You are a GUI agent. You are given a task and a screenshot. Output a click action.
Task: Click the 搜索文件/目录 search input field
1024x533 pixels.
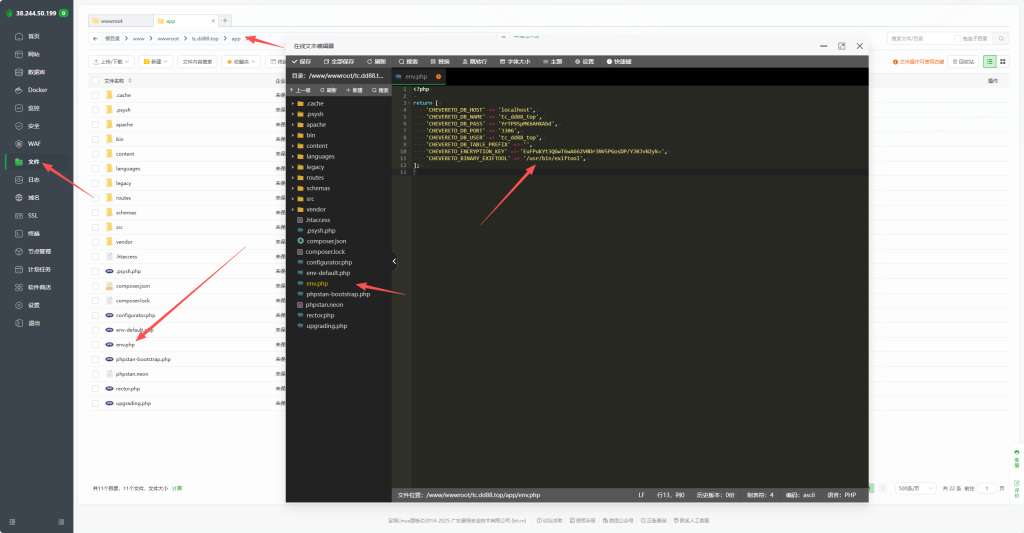[903, 38]
